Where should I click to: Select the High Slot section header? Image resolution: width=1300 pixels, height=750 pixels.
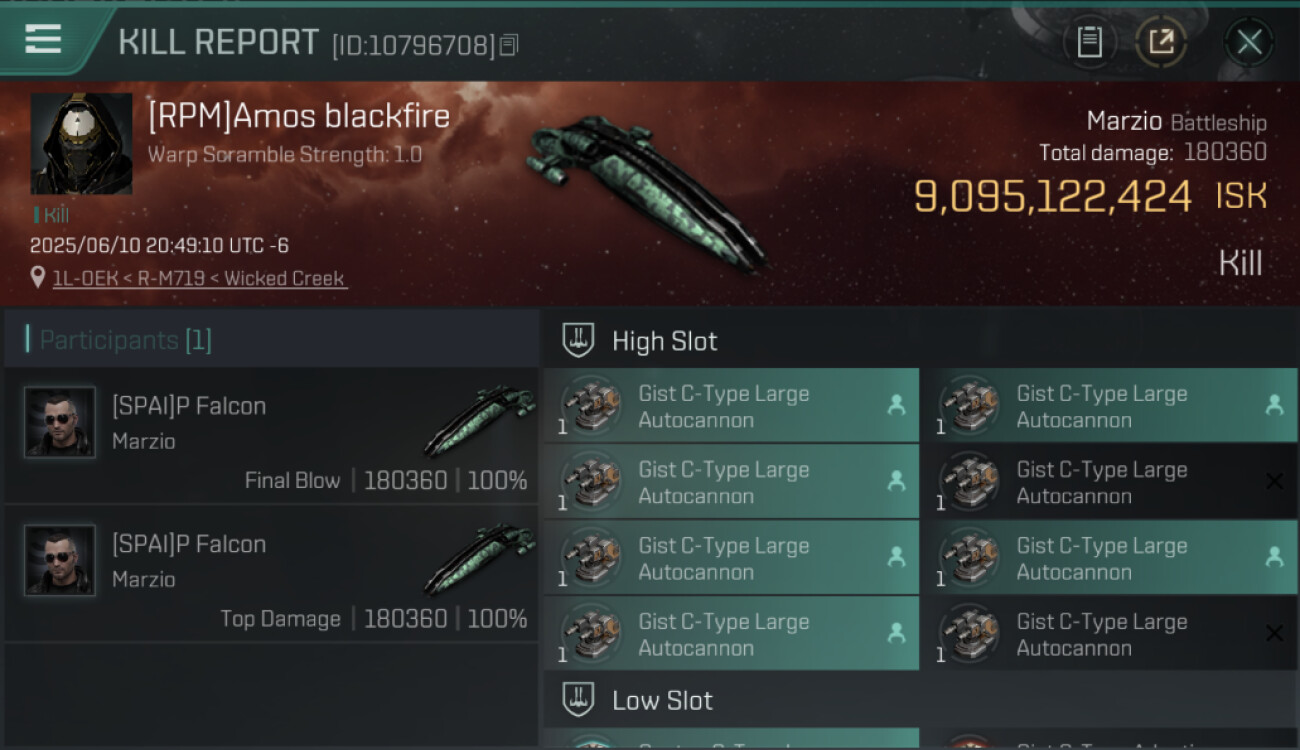[x=665, y=341]
